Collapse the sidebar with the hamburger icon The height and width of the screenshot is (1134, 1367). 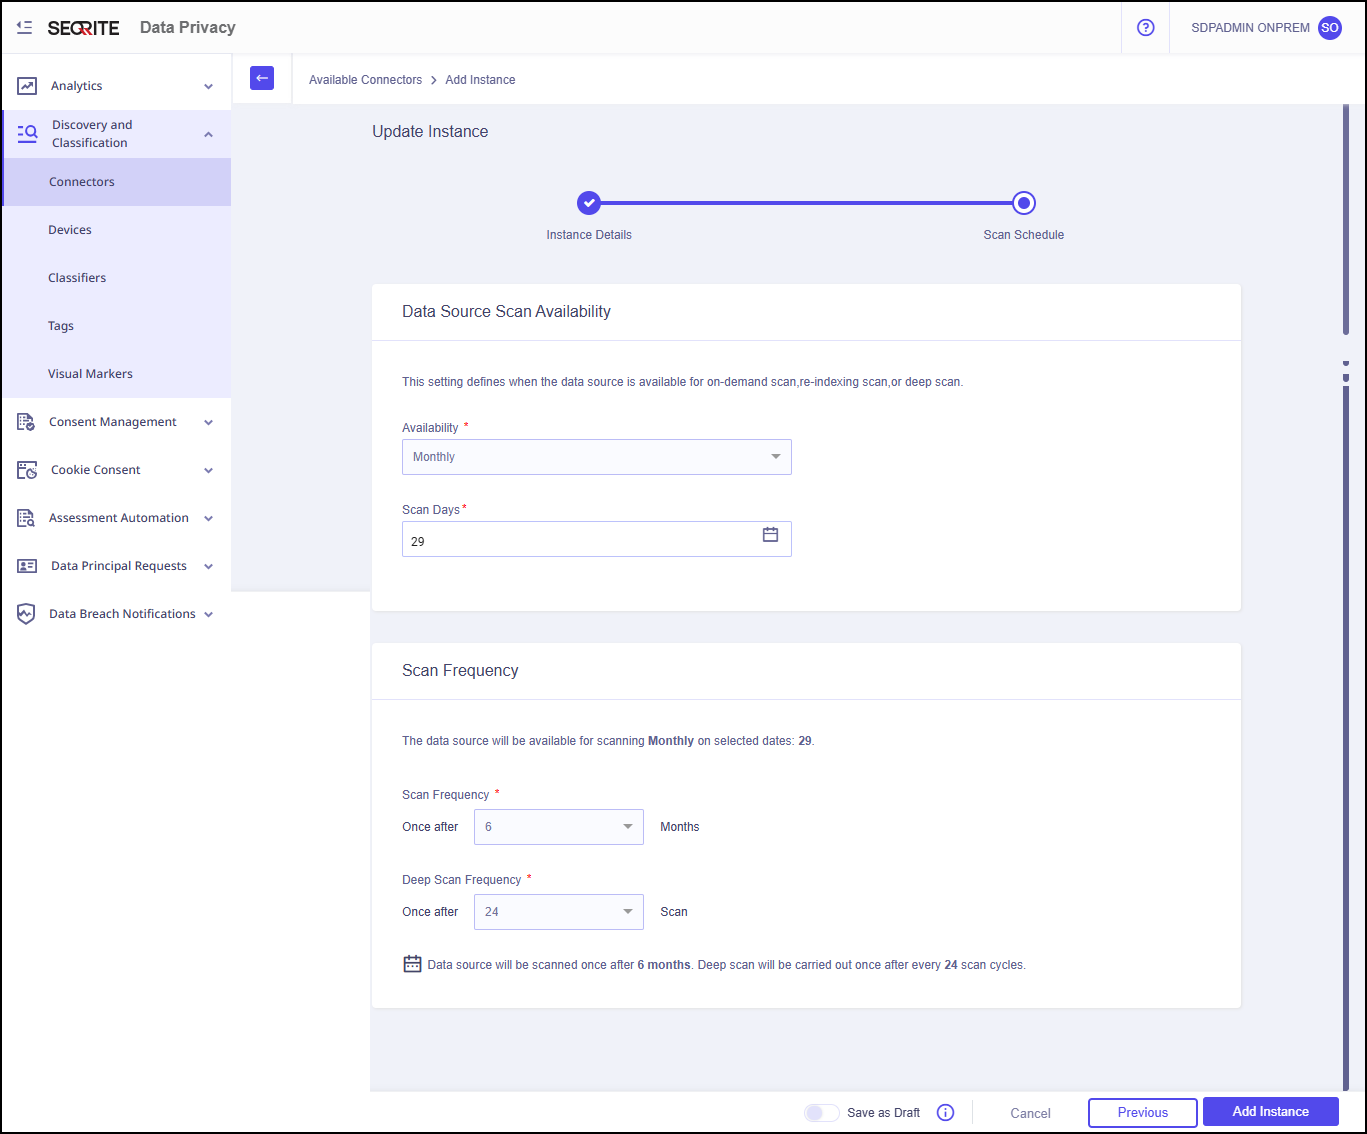[x=24, y=28]
